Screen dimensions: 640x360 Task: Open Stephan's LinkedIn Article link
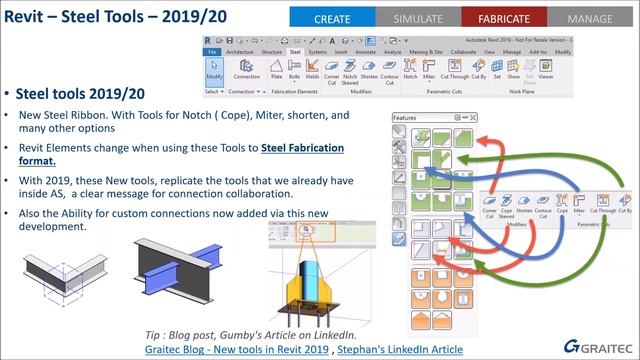pos(400,349)
